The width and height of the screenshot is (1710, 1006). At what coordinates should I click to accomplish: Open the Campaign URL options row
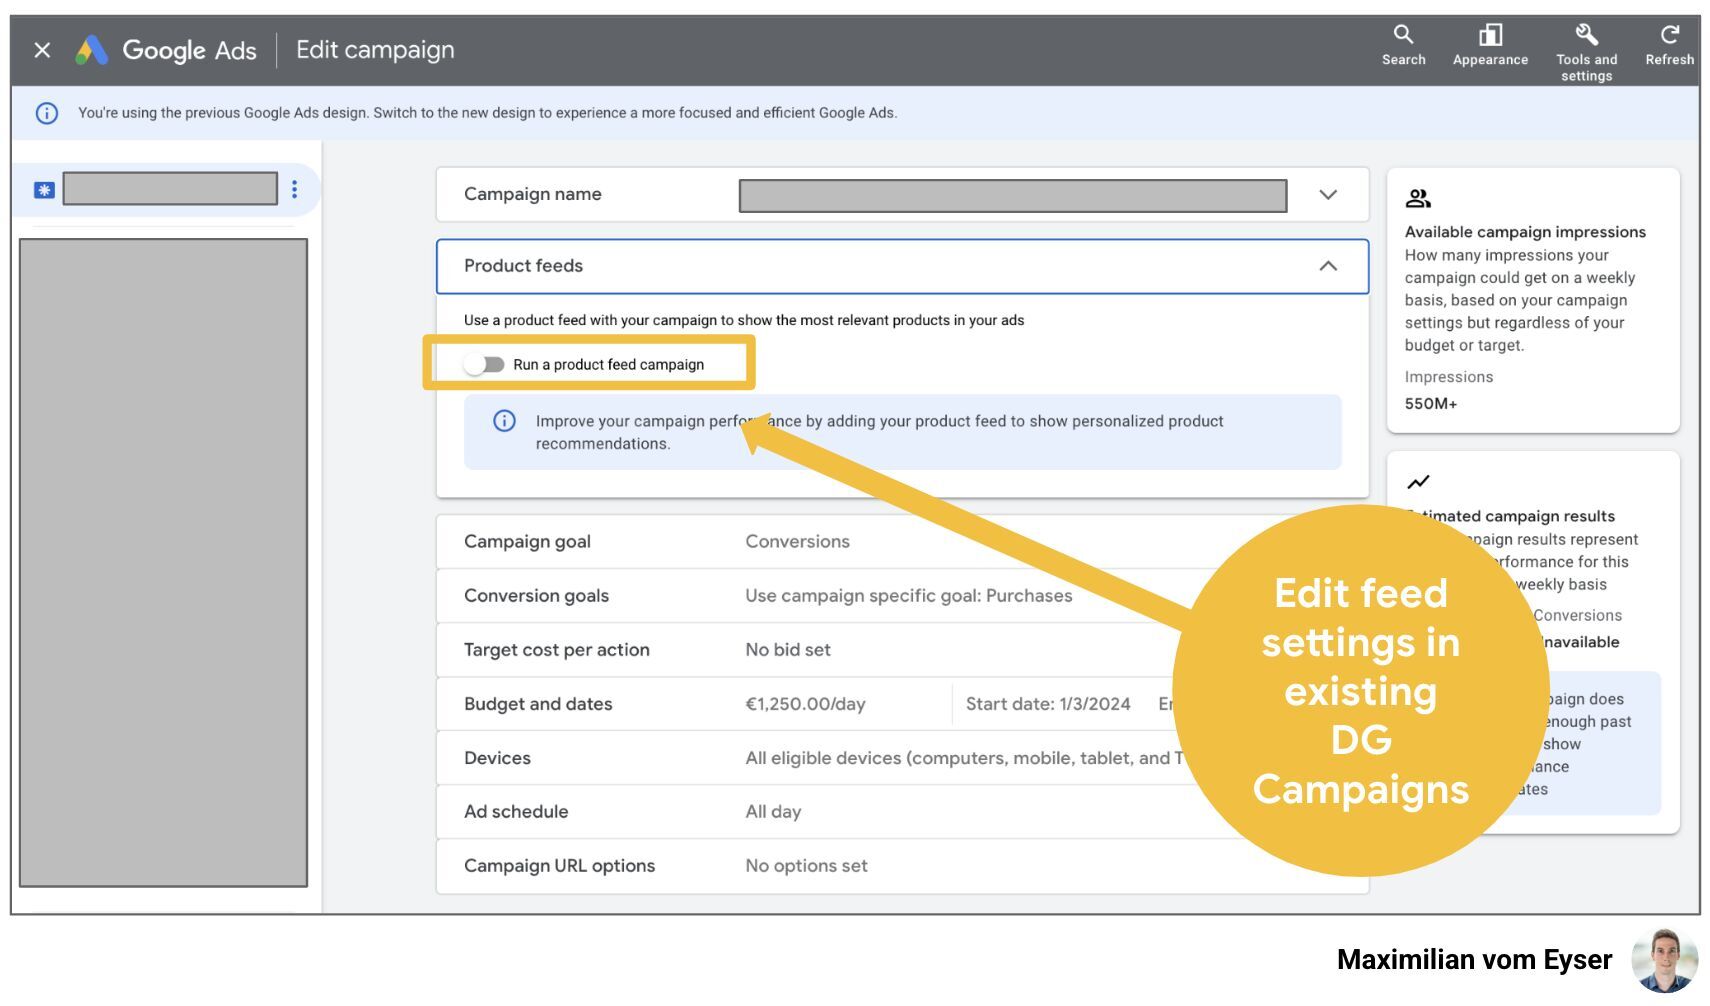point(902,866)
